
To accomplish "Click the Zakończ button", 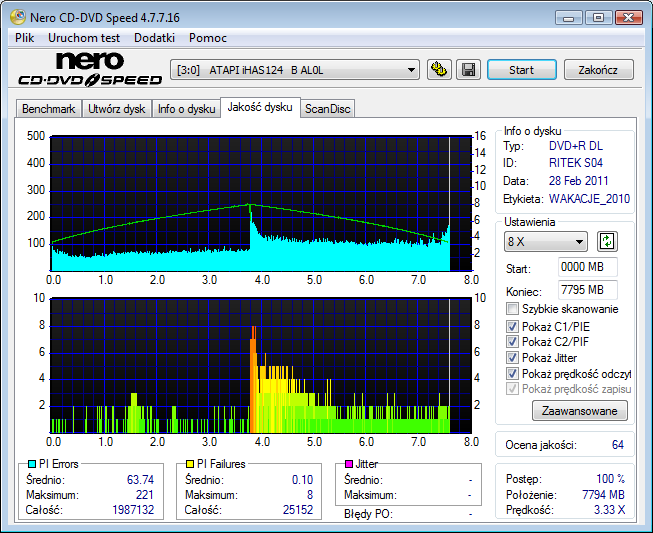I will (x=598, y=70).
